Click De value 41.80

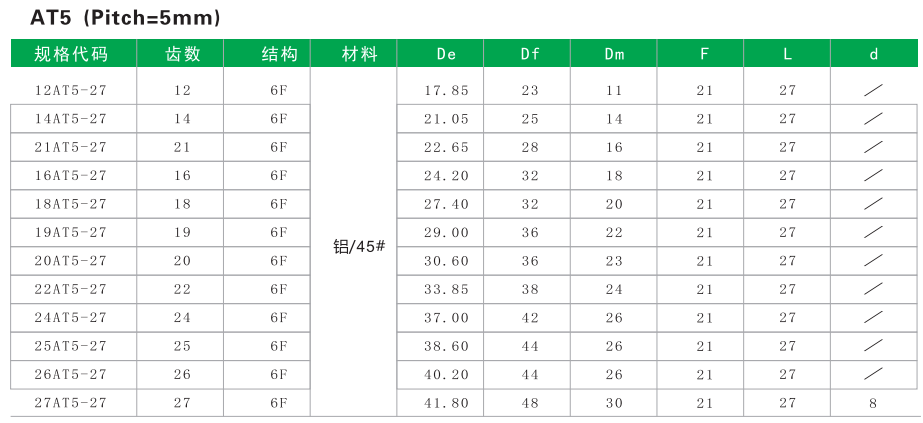[446, 402]
